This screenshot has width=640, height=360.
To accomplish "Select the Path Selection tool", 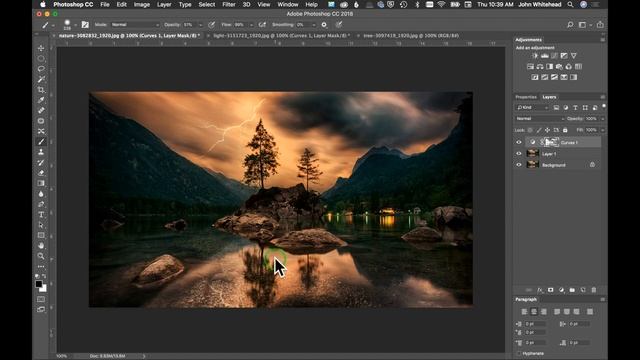I will [x=41, y=225].
